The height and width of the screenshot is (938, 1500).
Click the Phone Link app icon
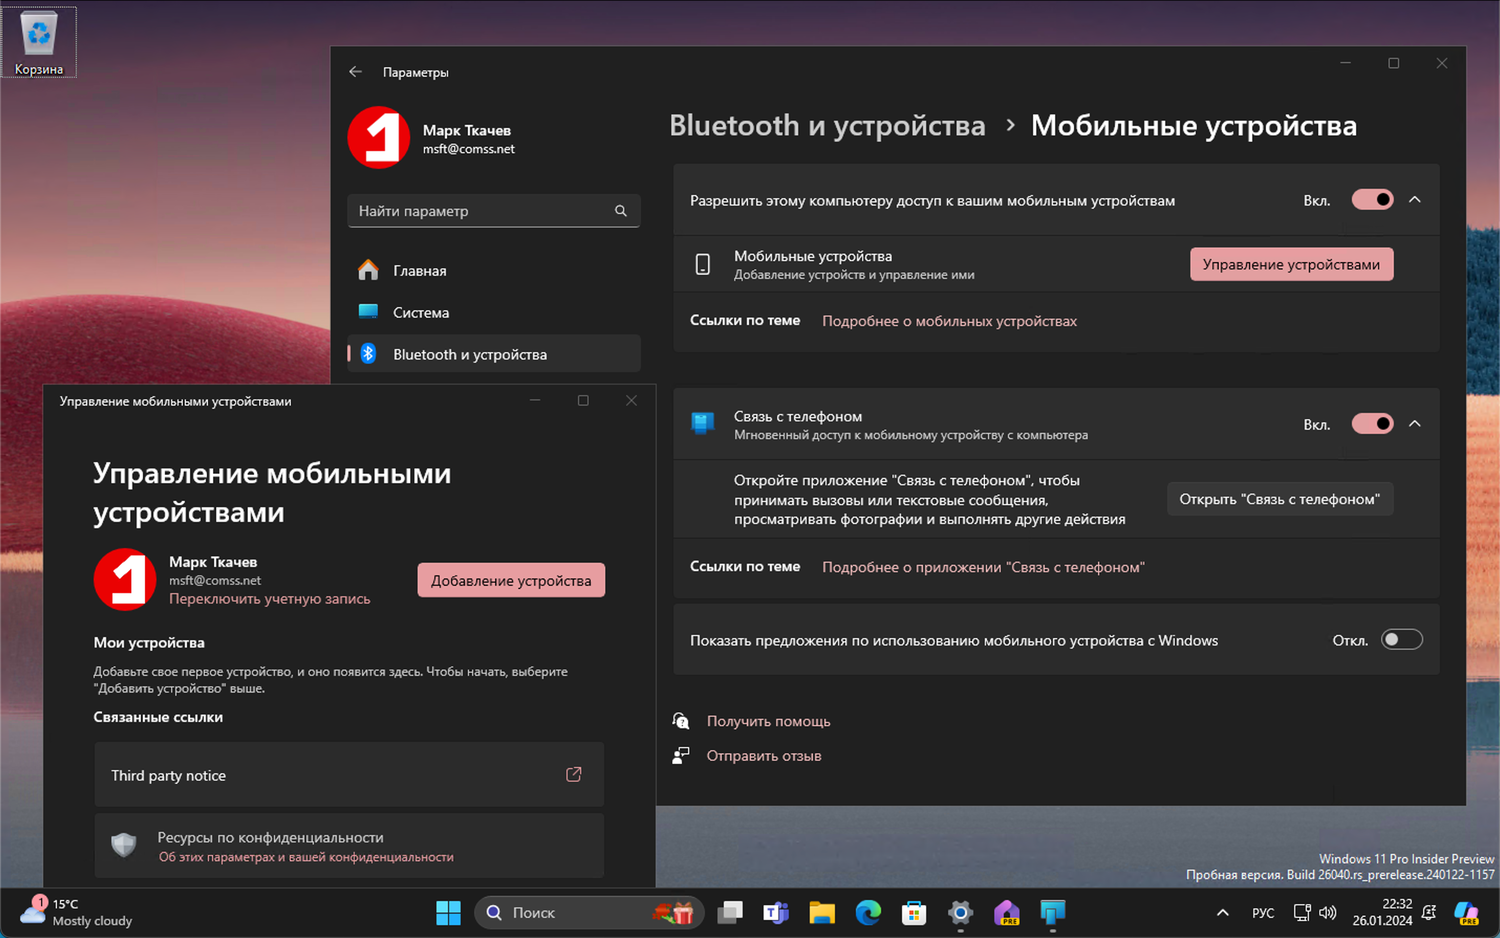(x=703, y=424)
